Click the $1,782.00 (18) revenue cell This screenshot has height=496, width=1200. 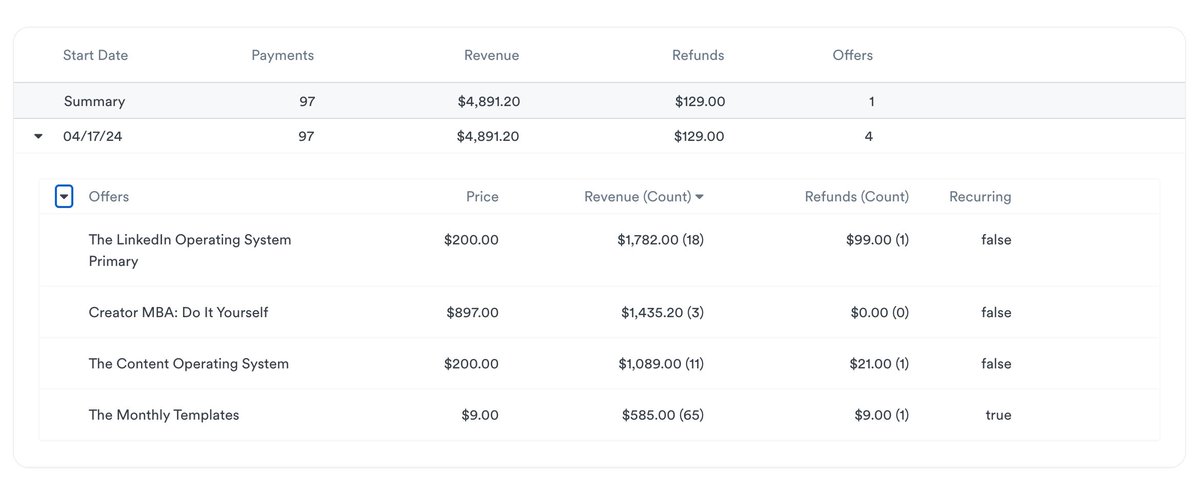coord(660,240)
